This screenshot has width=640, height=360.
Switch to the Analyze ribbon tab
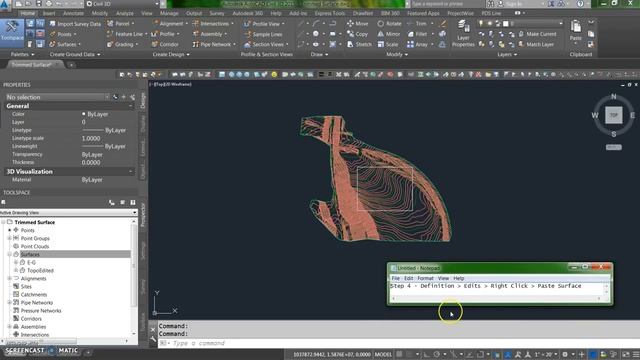click(124, 13)
